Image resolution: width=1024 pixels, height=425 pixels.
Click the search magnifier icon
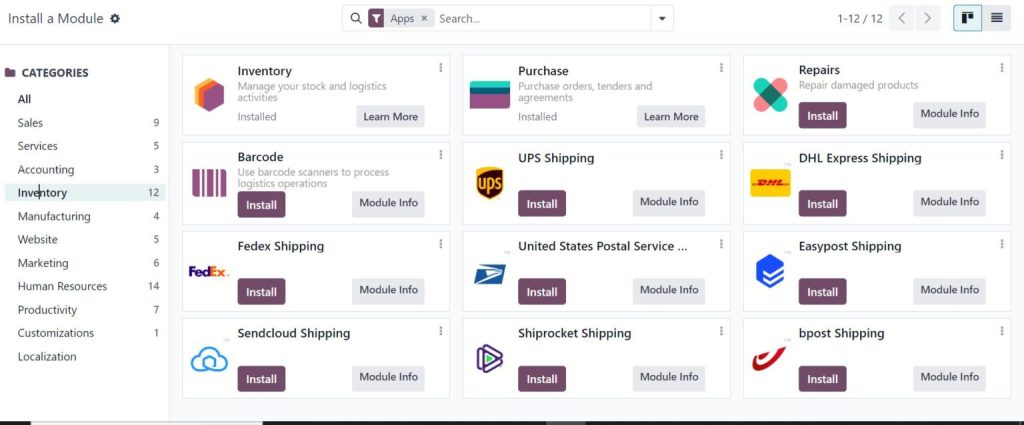pyautogui.click(x=355, y=18)
